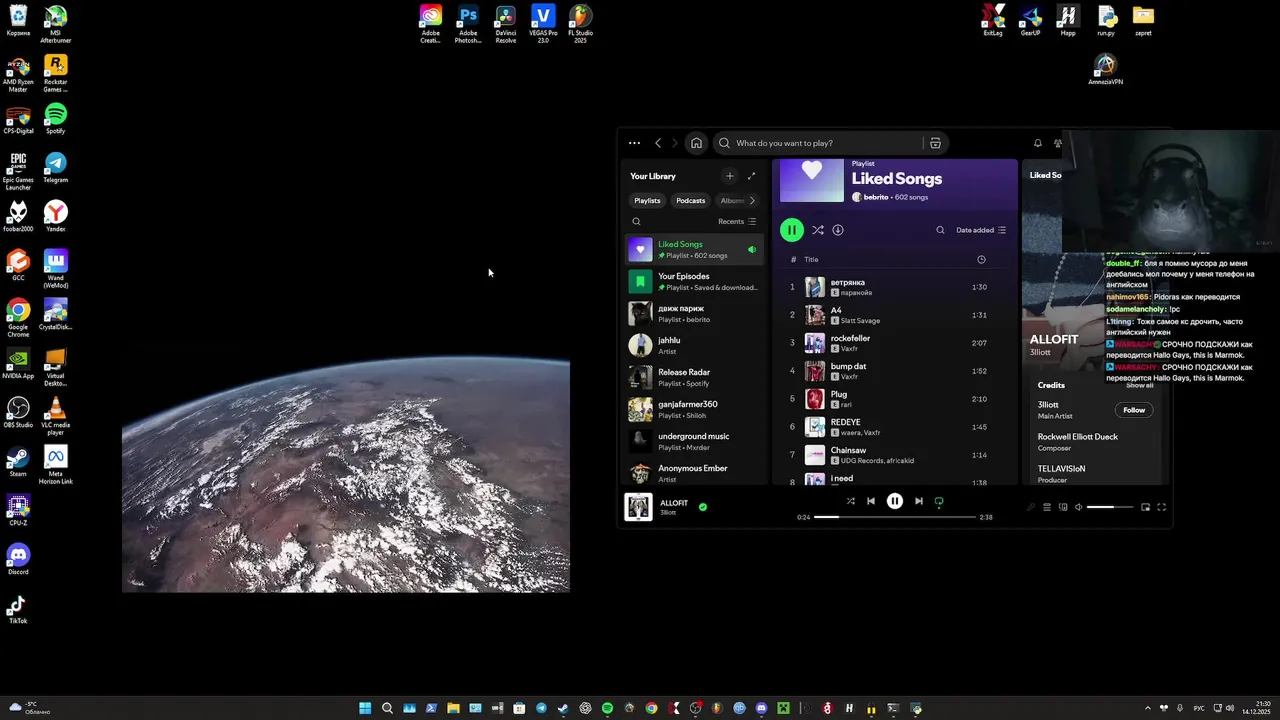
Task: Open the Date added sort dropdown
Action: coord(981,230)
